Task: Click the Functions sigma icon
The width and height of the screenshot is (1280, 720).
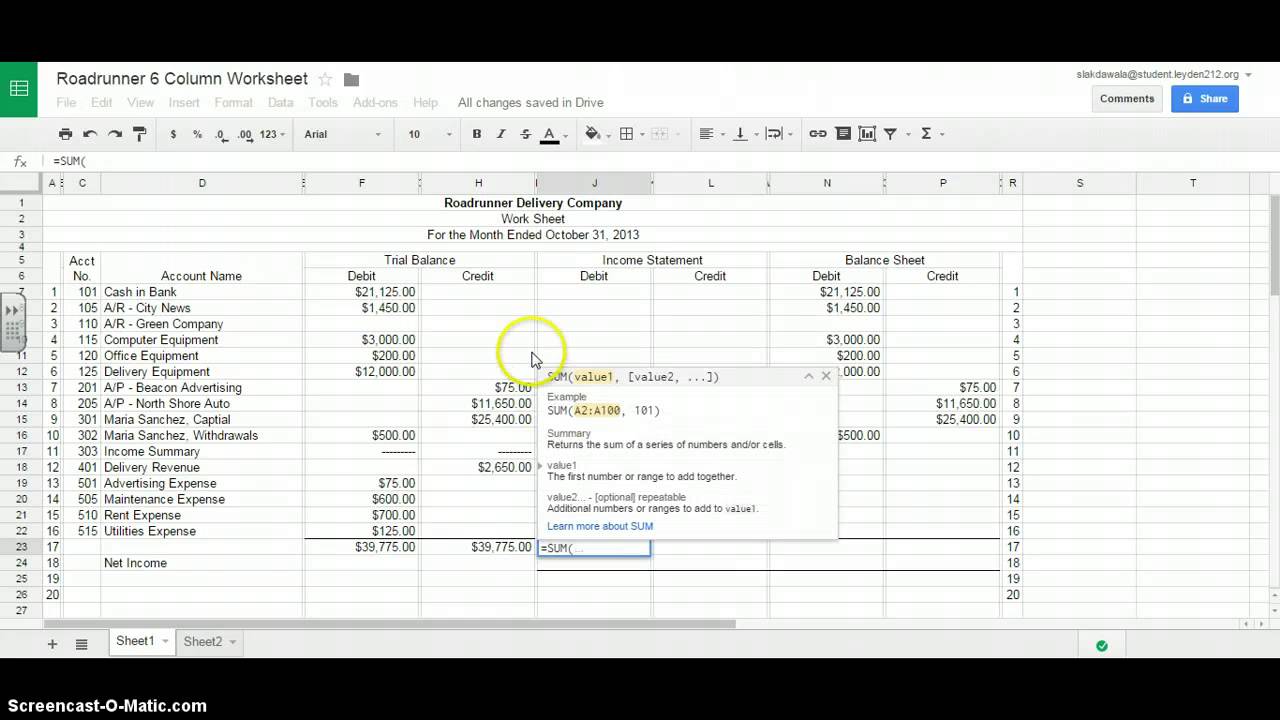Action: pyautogui.click(x=926, y=134)
